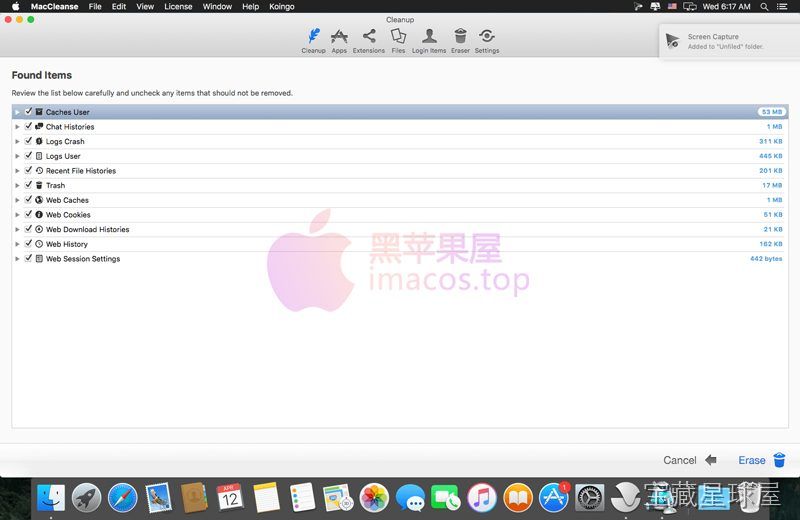Open the Koingo menu
Viewport: 800px width, 520px height.
tap(282, 7)
